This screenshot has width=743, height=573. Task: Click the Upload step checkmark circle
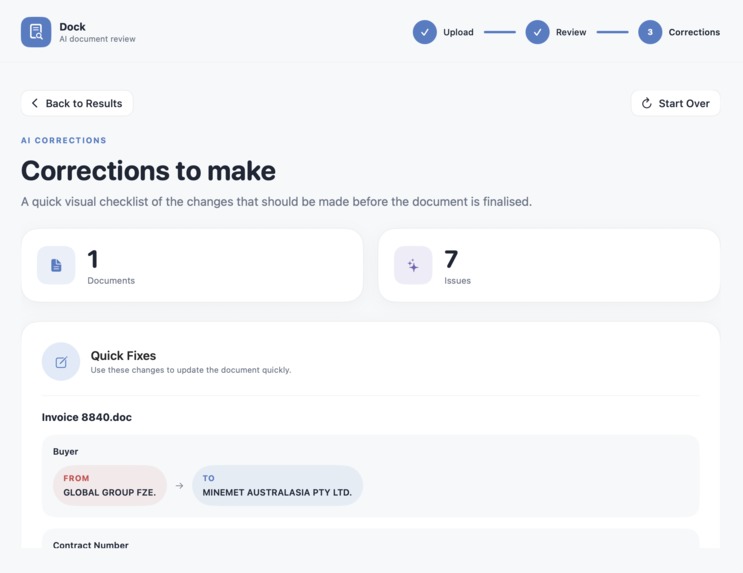coord(425,32)
